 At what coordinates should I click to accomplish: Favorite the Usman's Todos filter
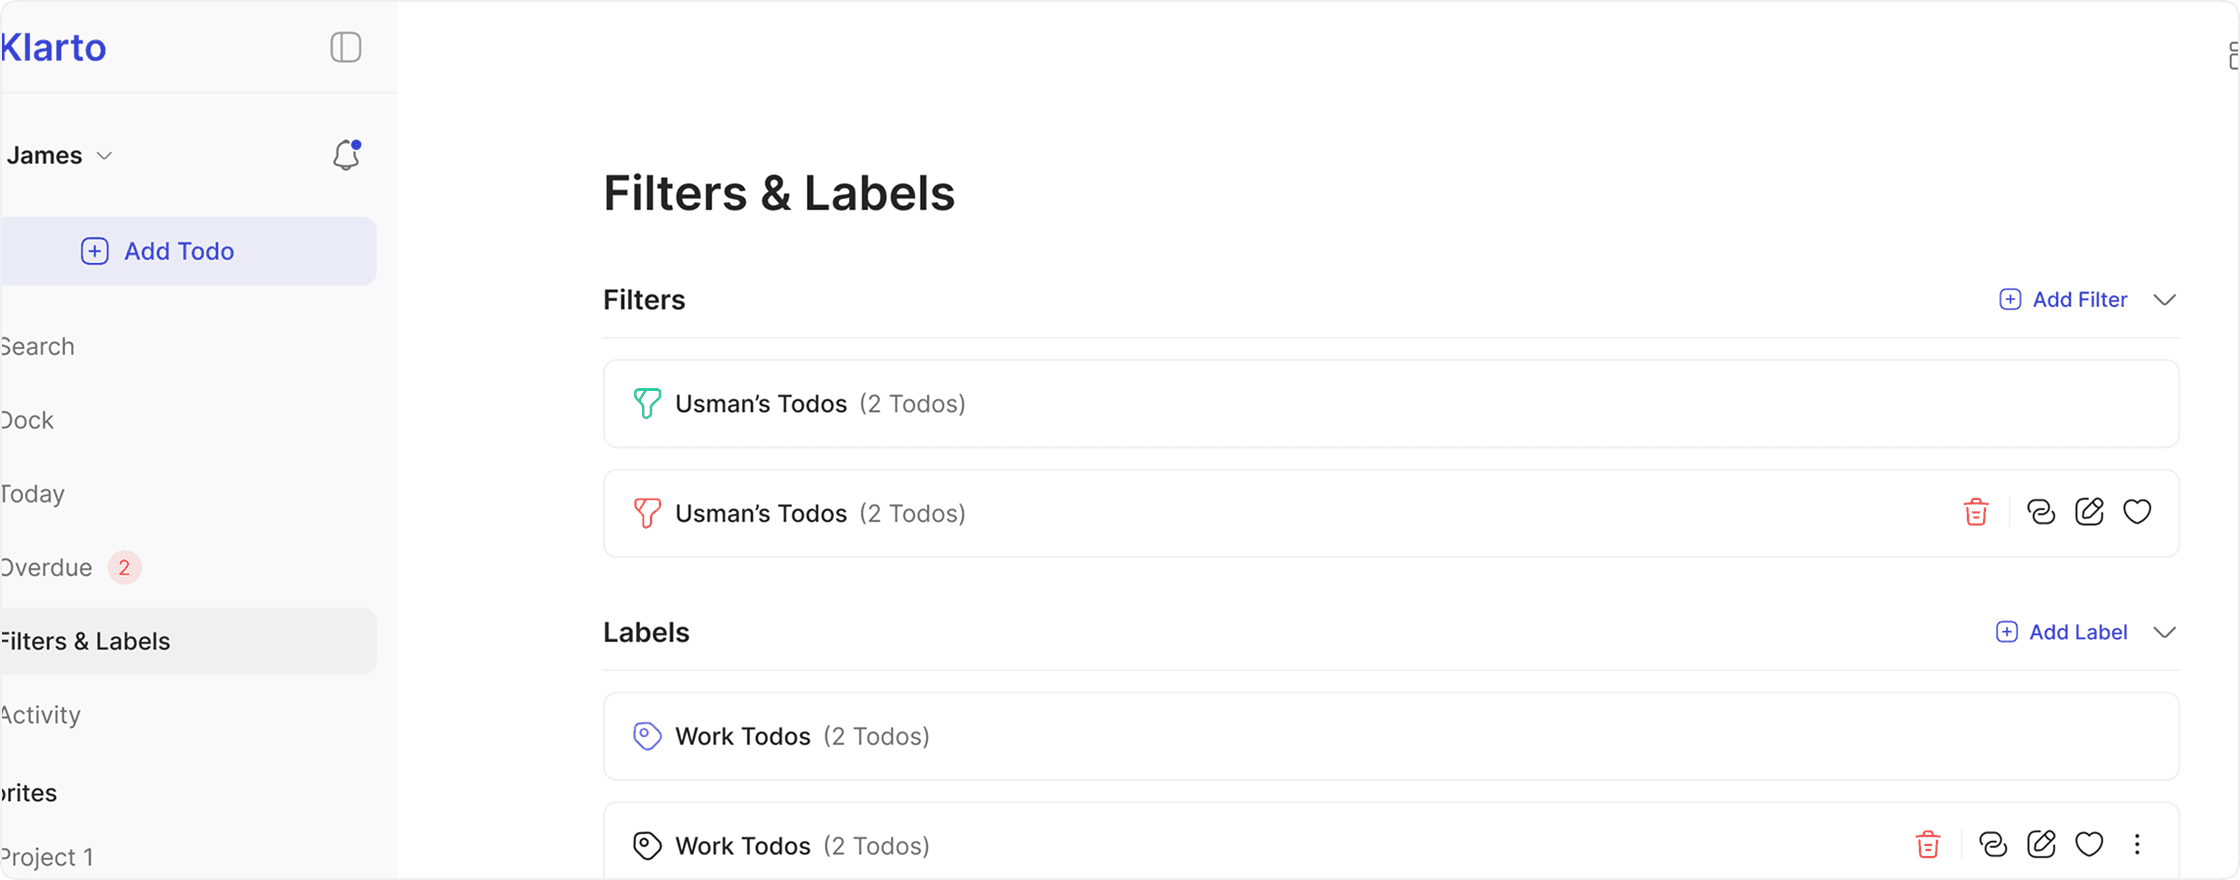2137,512
